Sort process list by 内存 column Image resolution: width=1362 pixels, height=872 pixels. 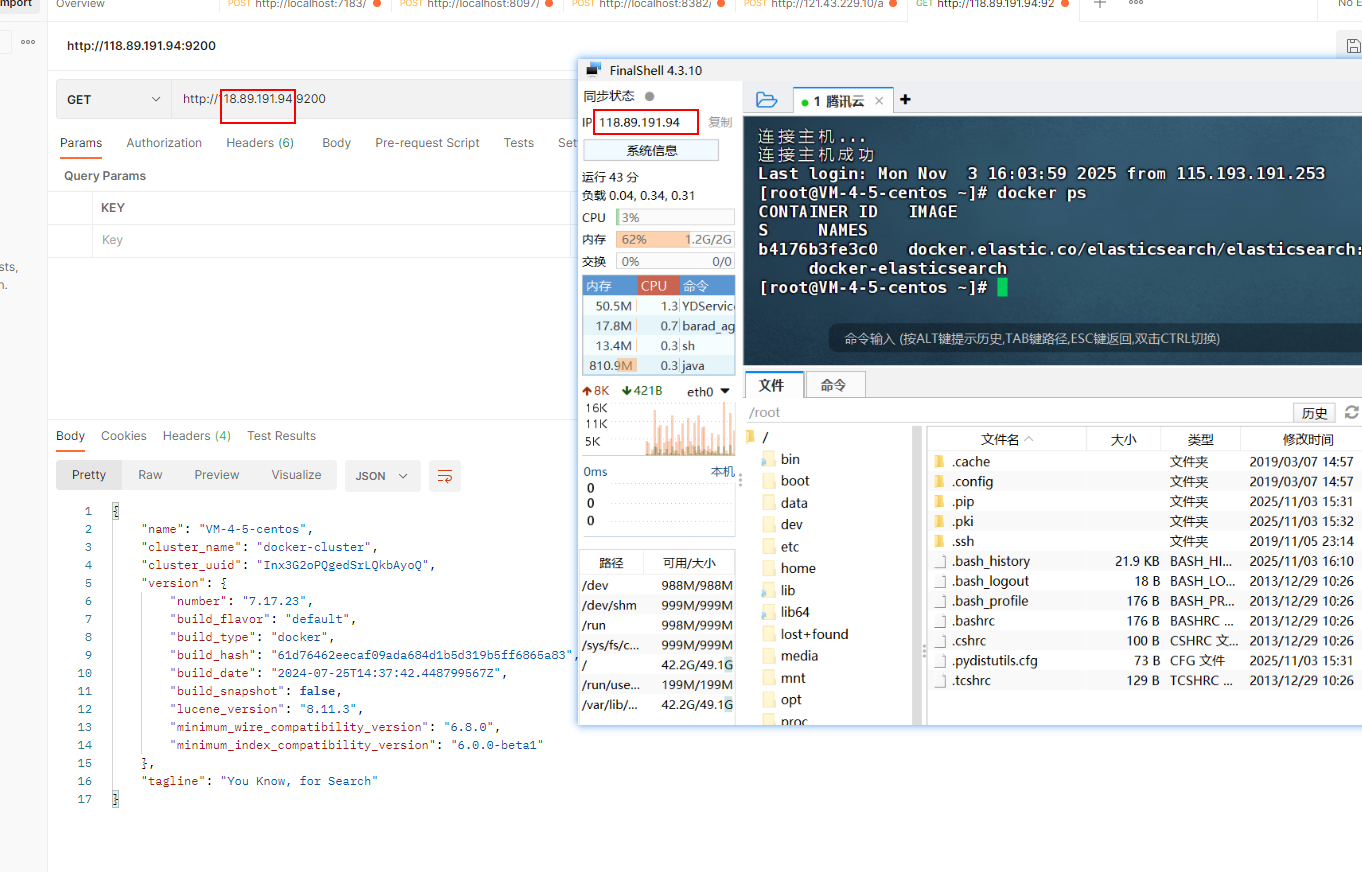click(609, 285)
